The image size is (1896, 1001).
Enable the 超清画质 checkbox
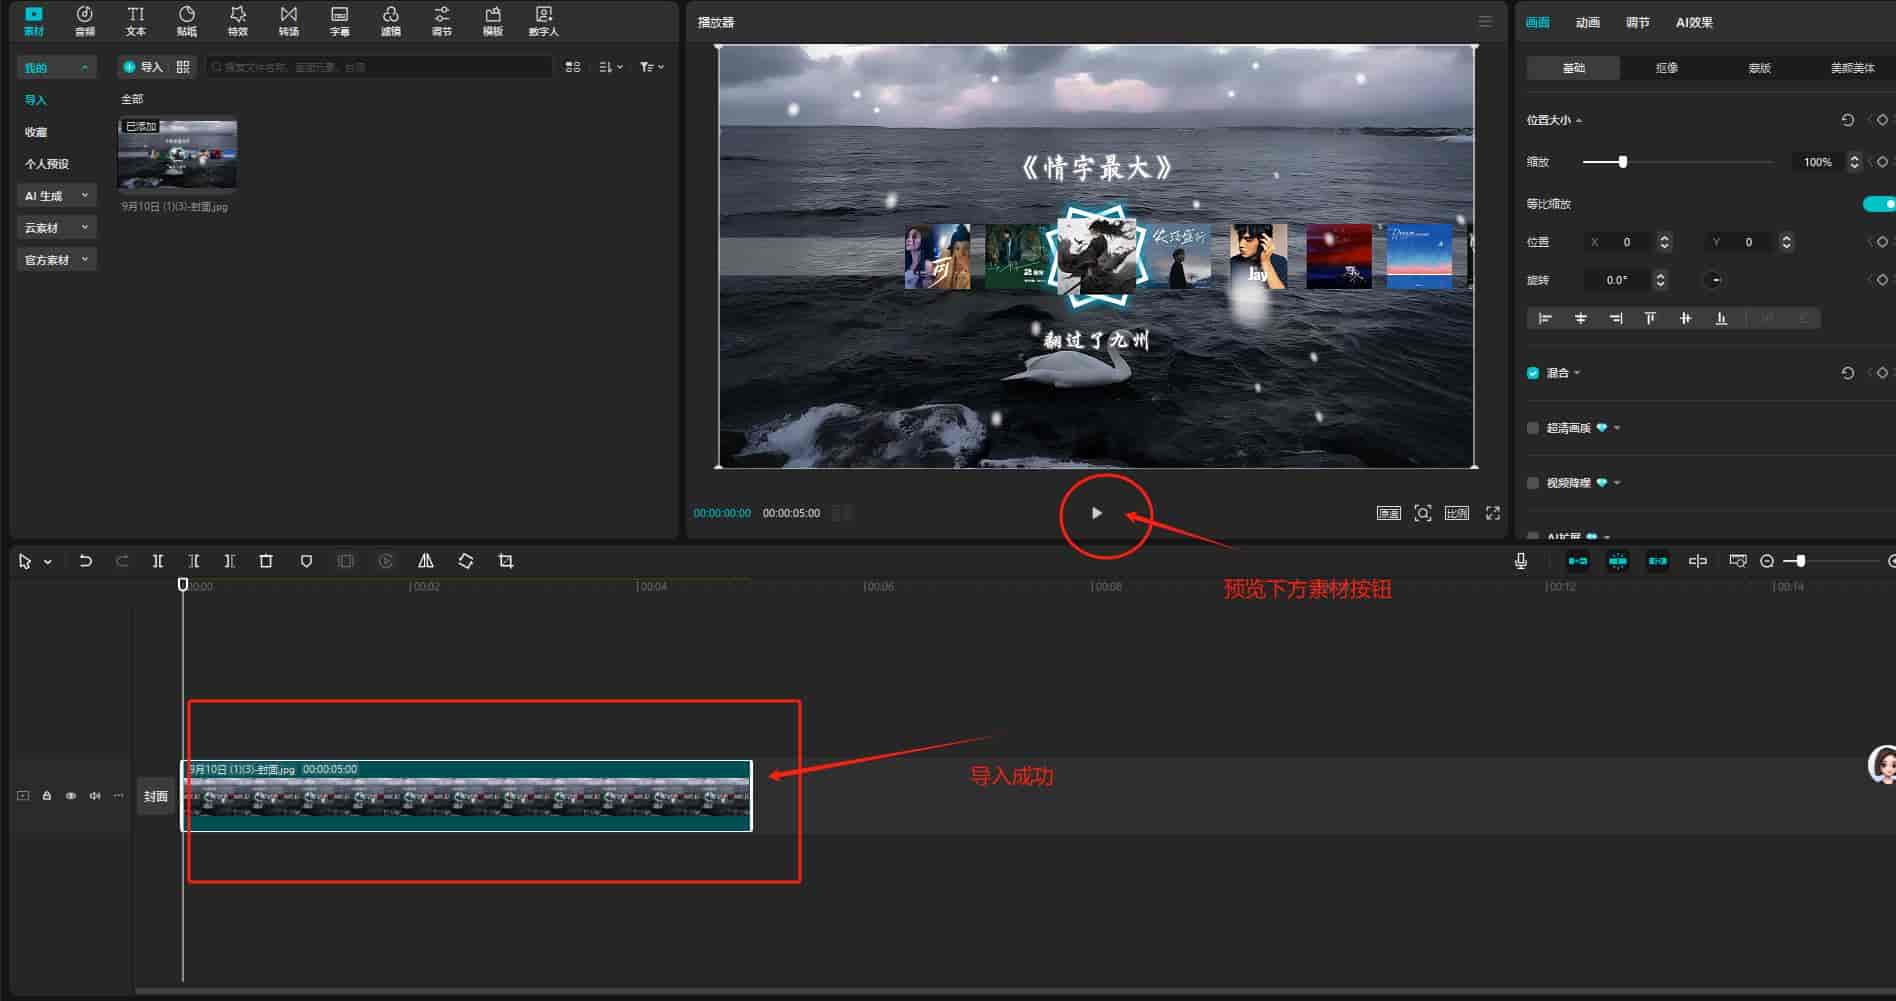[x=1533, y=428]
